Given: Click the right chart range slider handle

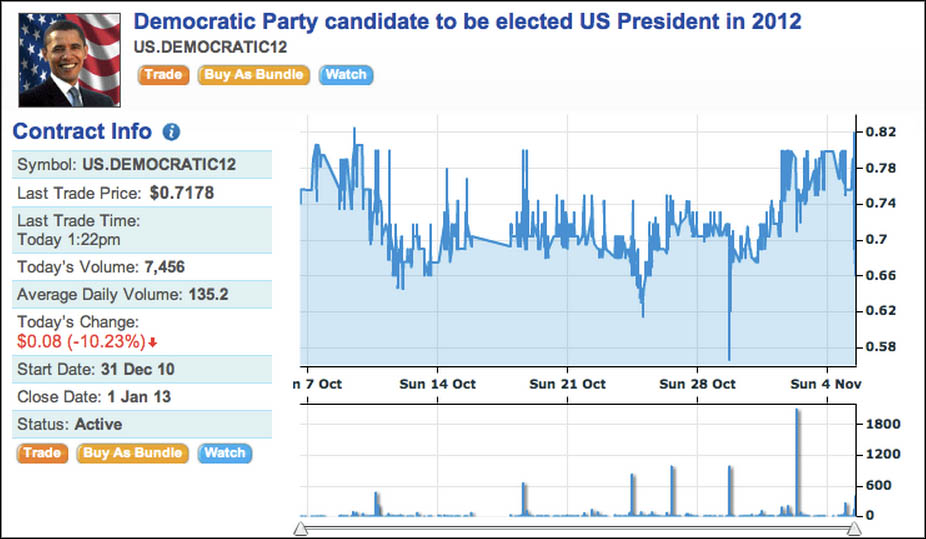Looking at the screenshot, I should click(x=854, y=528).
